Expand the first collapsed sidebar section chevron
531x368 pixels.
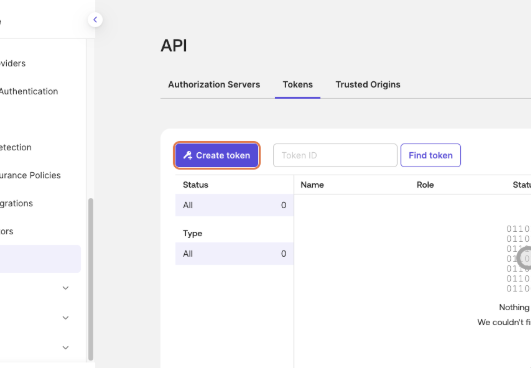pyautogui.click(x=66, y=288)
